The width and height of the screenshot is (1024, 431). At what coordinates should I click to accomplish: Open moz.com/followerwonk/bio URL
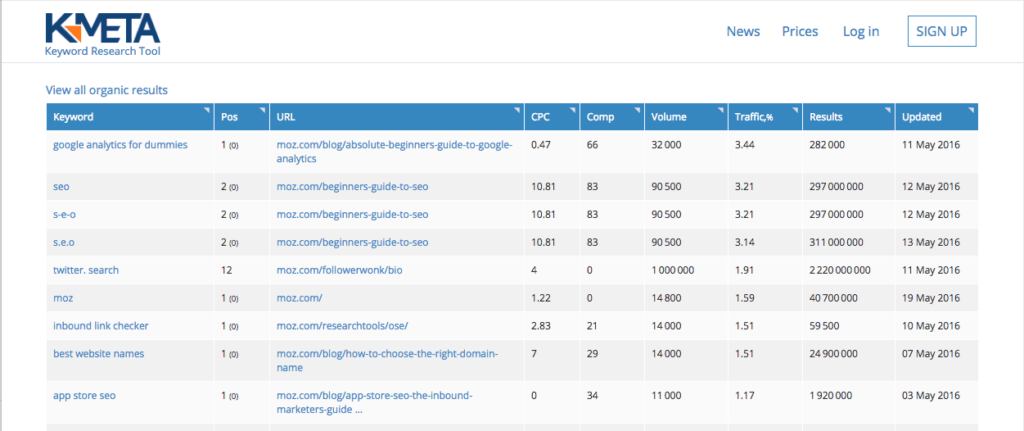tap(340, 270)
